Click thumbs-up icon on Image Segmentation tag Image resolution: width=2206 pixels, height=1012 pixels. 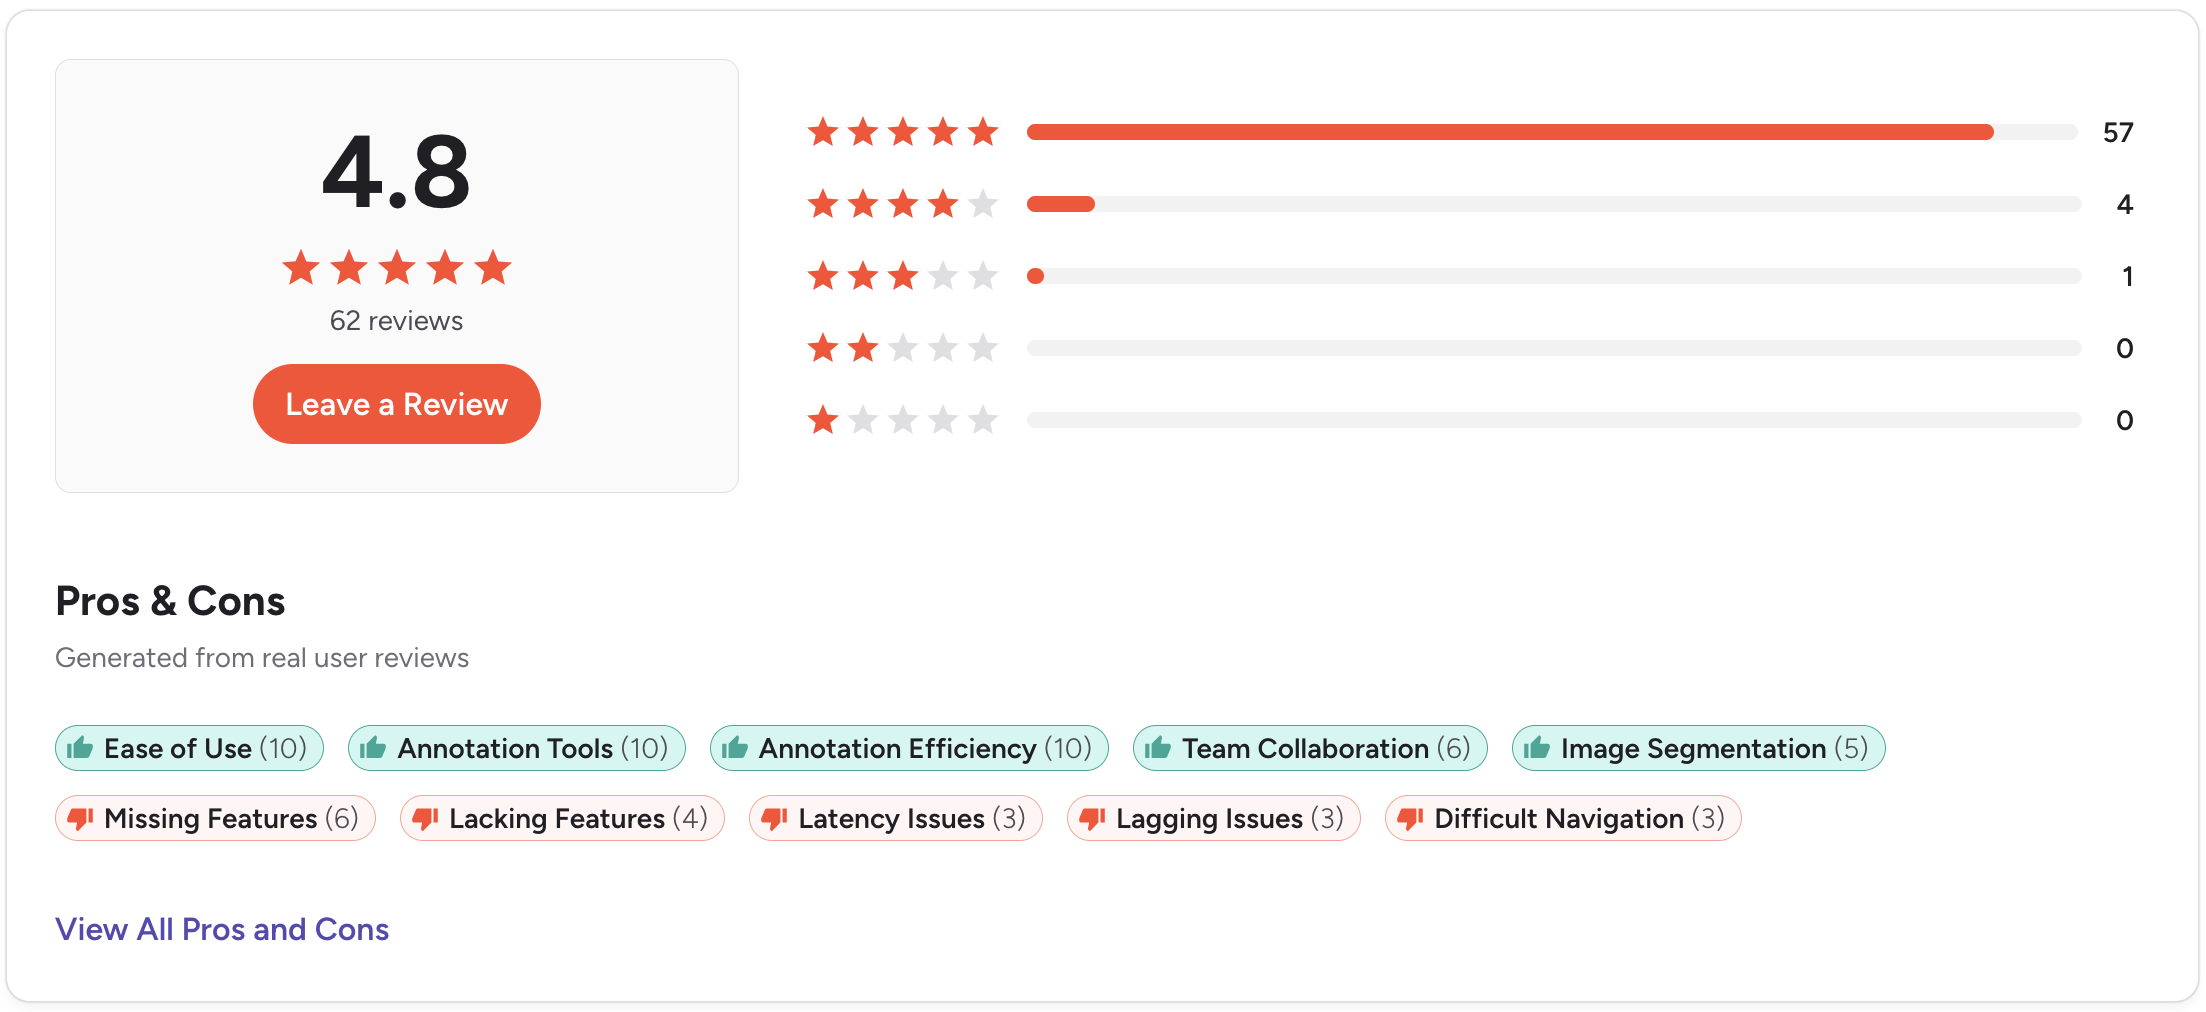[x=1537, y=748]
